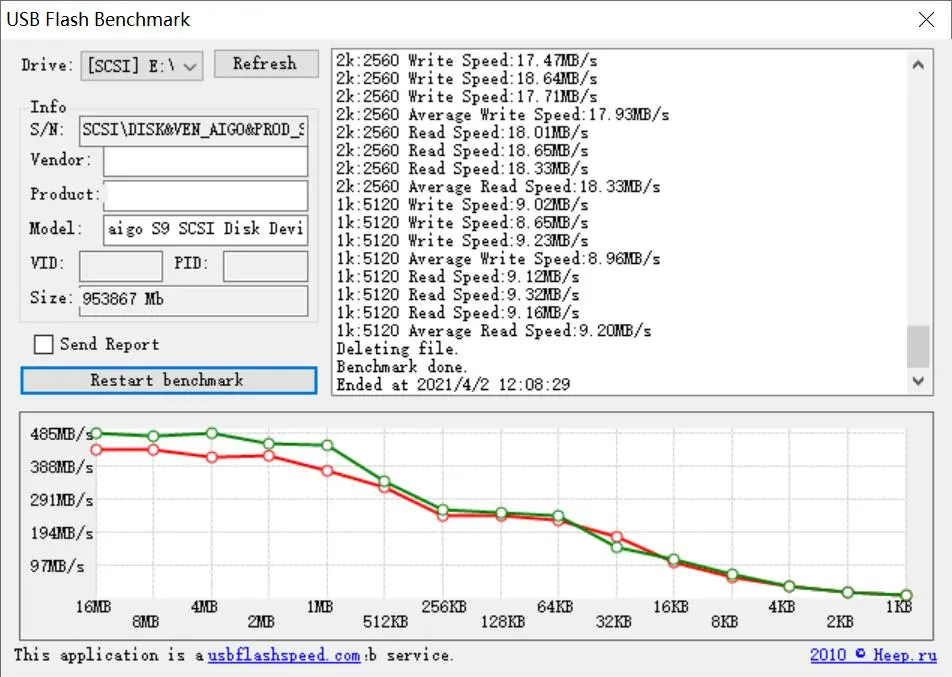Viewport: 952px width, 677px height.
Task: Click the empty Vendor field
Action: click(205, 161)
